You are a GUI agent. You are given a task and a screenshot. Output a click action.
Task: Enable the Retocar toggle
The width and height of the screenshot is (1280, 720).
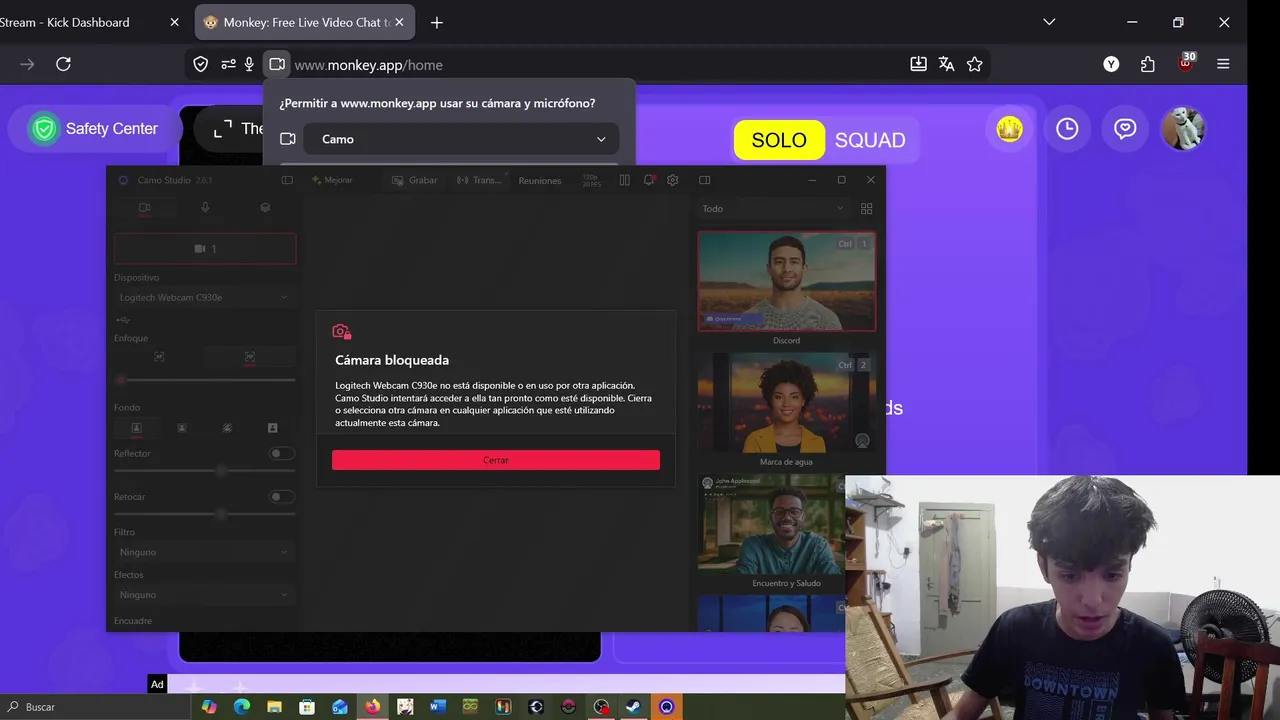coord(282,497)
